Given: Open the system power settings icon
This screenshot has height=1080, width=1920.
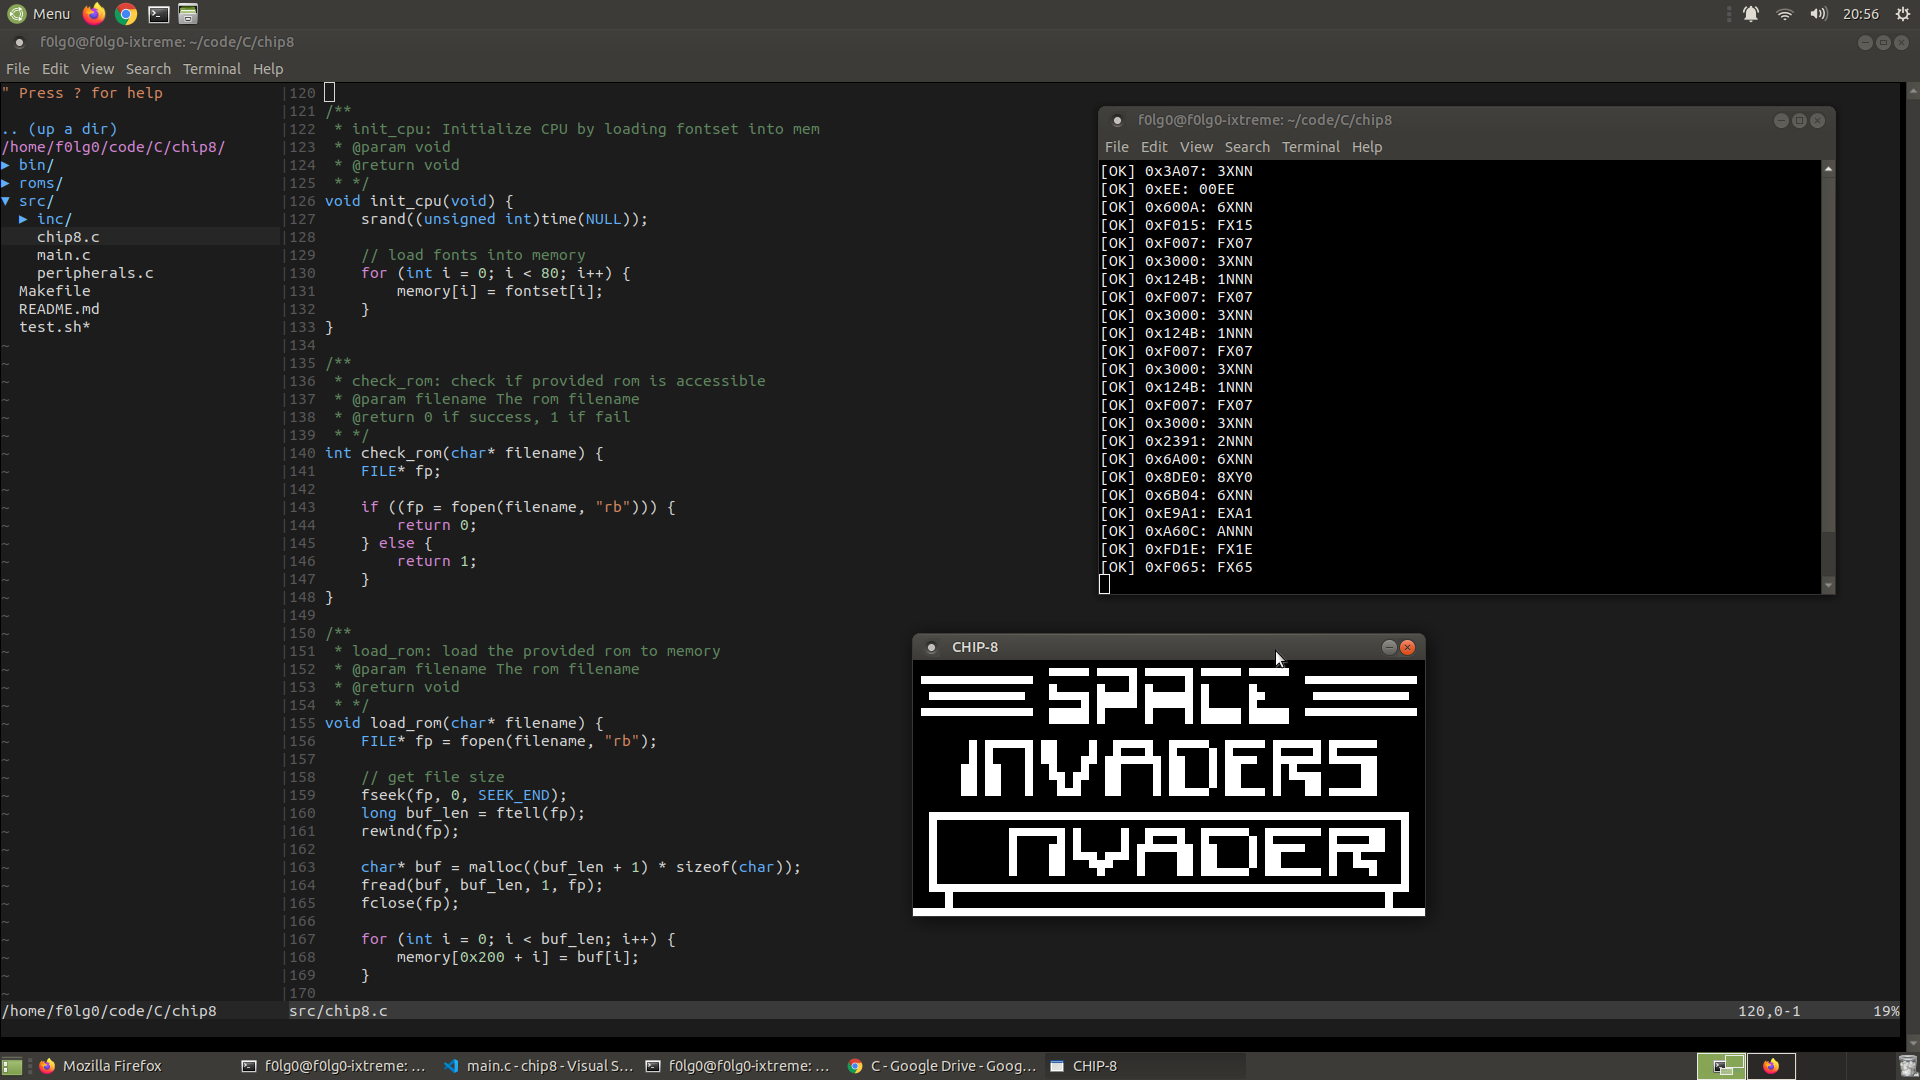Looking at the screenshot, I should click(x=1902, y=14).
